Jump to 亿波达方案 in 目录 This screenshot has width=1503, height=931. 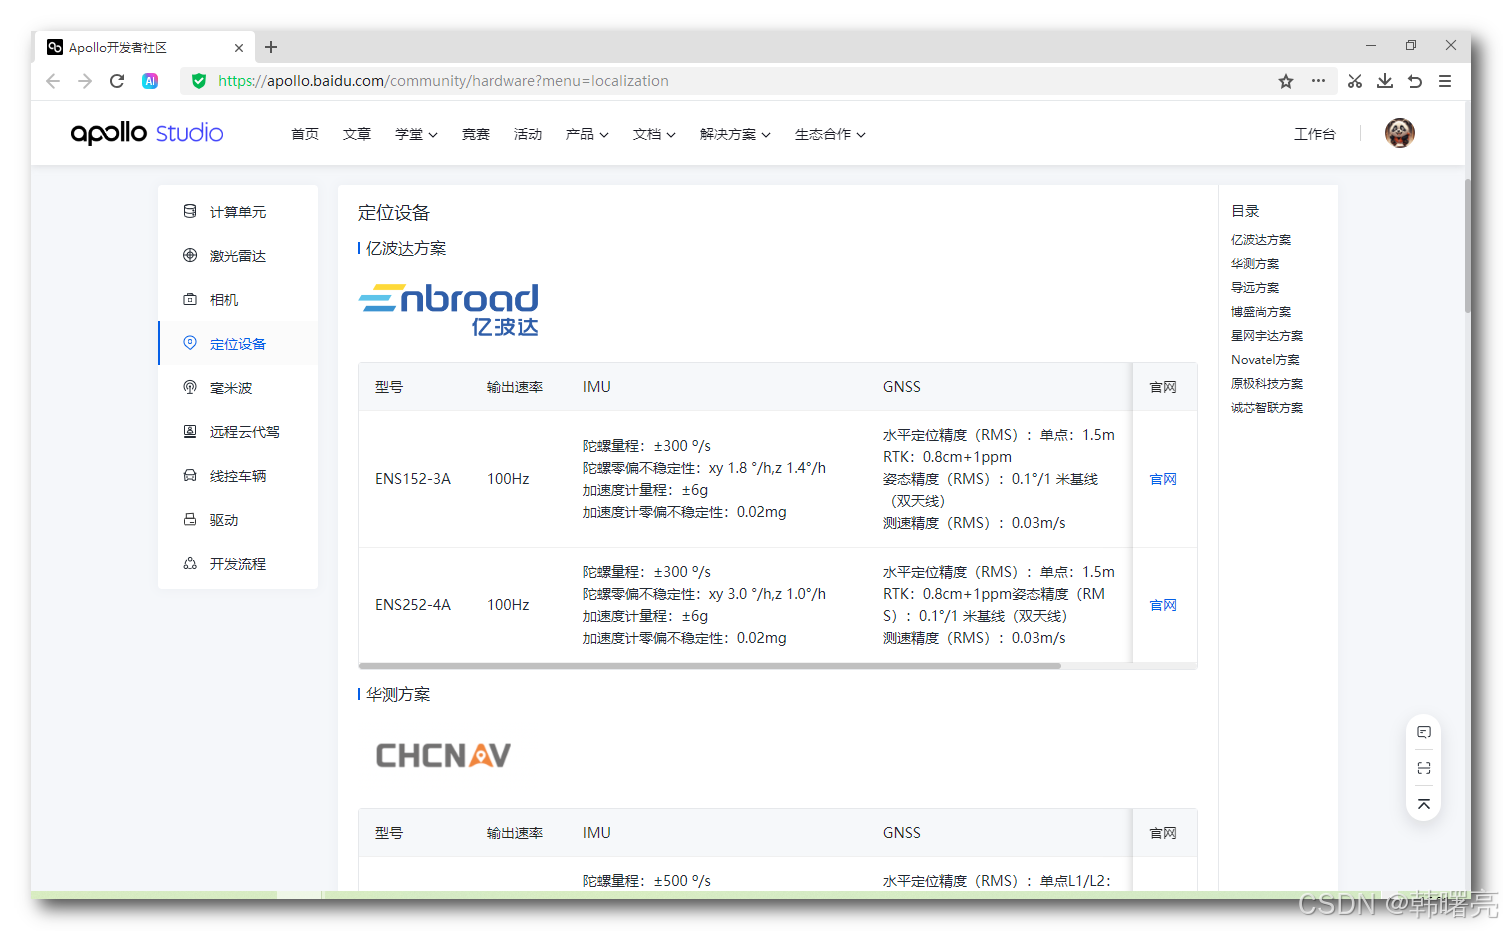coord(1261,240)
